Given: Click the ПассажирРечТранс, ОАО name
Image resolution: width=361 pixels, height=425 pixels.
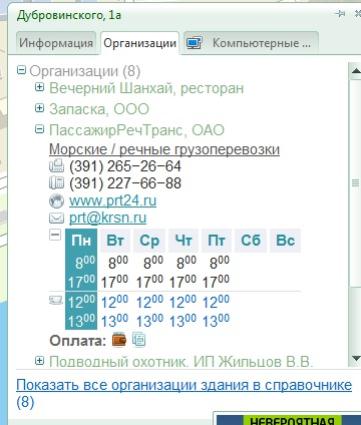Looking at the screenshot, I should [137, 130].
